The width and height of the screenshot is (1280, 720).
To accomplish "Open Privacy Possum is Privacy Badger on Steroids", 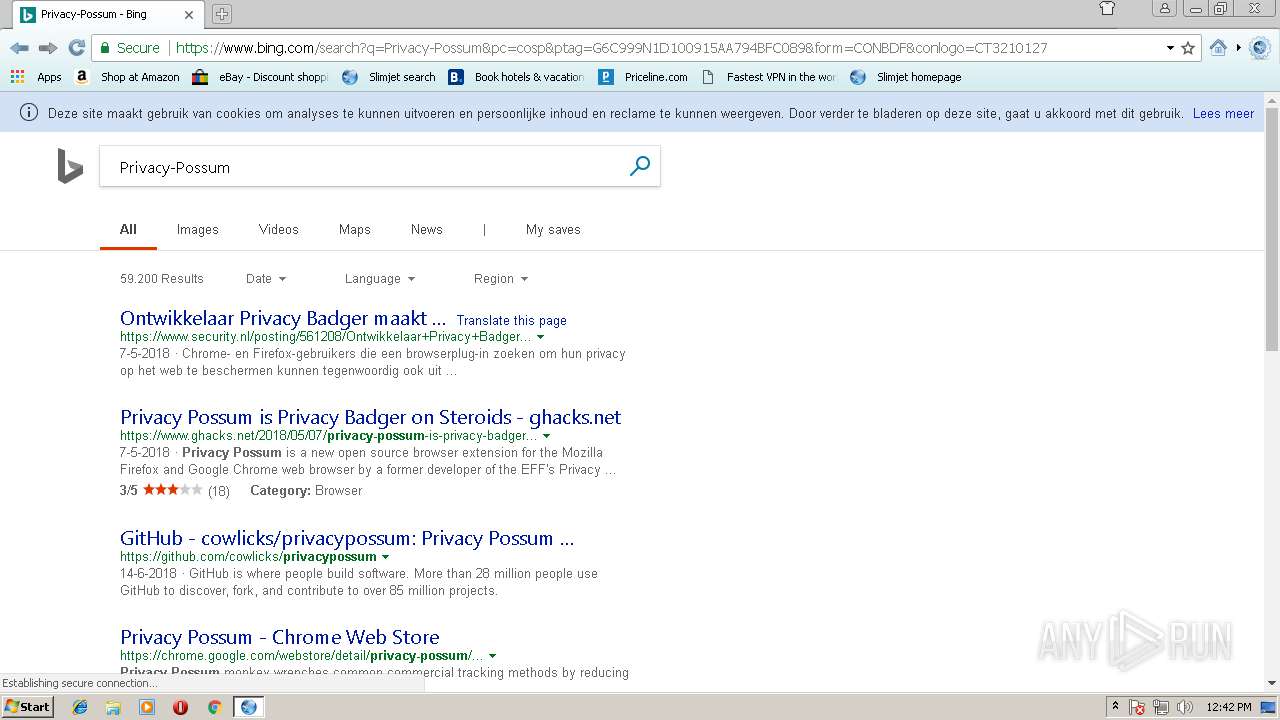I will [x=370, y=417].
